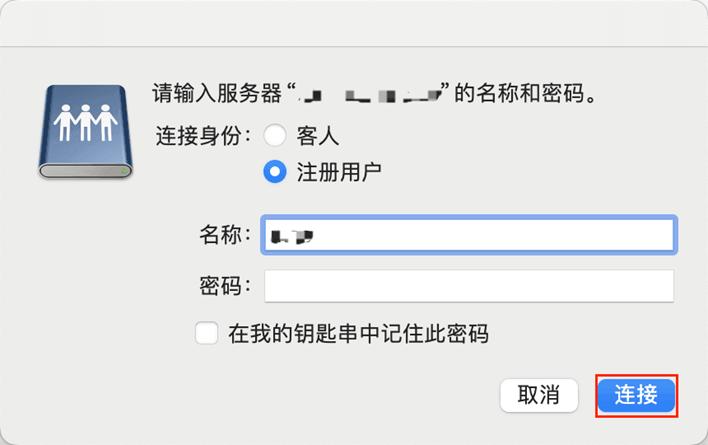Click the 客人 label text
The width and height of the screenshot is (708, 445).
pyautogui.click(x=318, y=135)
